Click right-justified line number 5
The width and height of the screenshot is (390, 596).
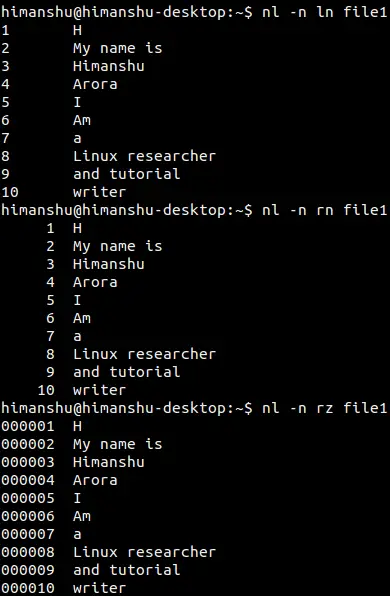click(x=51, y=300)
